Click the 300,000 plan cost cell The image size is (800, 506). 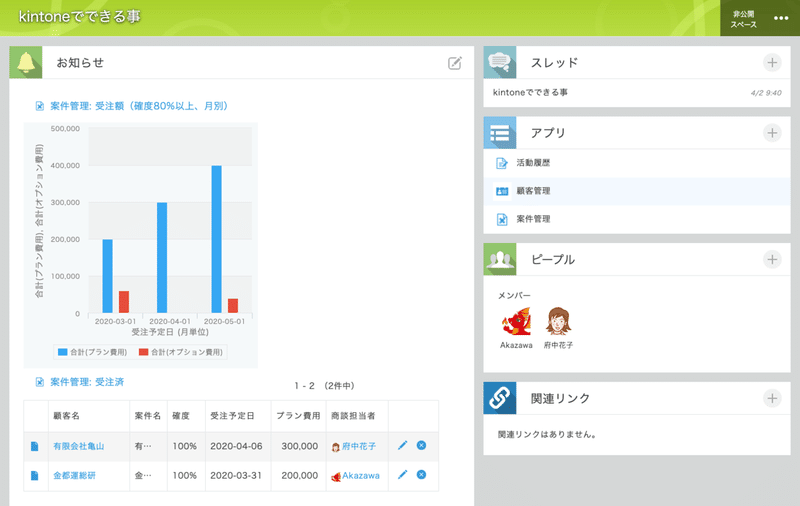click(x=299, y=446)
